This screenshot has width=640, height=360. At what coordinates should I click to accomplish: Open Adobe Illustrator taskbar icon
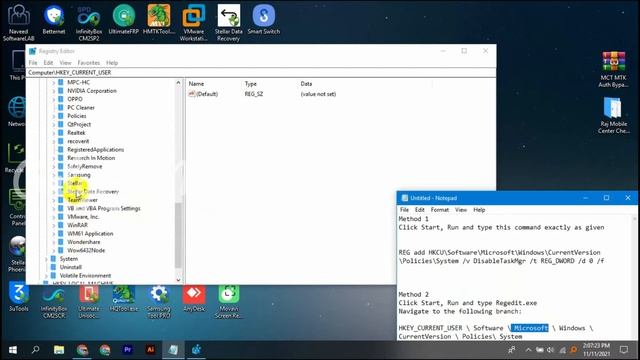pos(151,350)
